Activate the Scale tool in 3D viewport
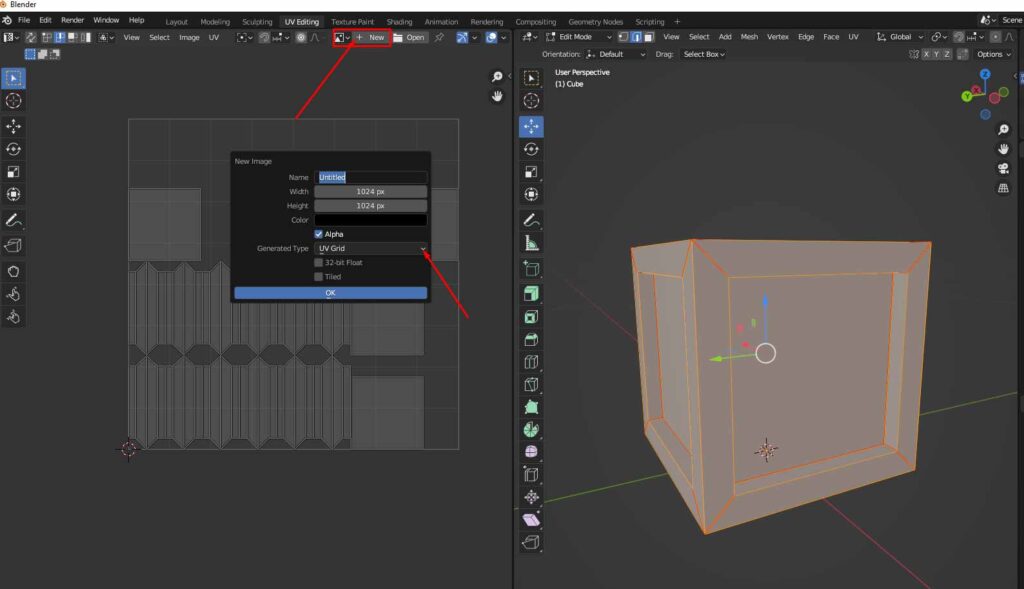 pos(531,172)
